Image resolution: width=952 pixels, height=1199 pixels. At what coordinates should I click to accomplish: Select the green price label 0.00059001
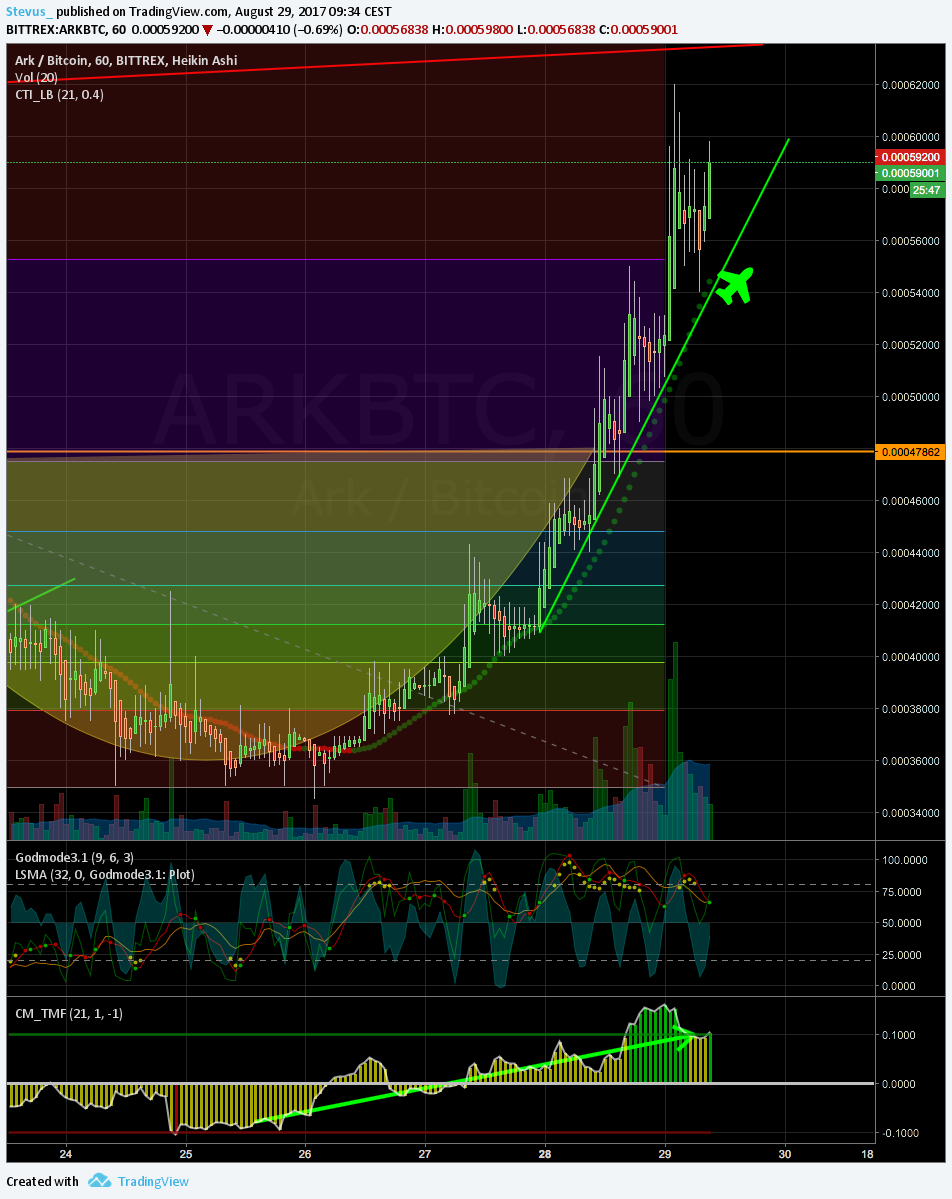pos(910,173)
